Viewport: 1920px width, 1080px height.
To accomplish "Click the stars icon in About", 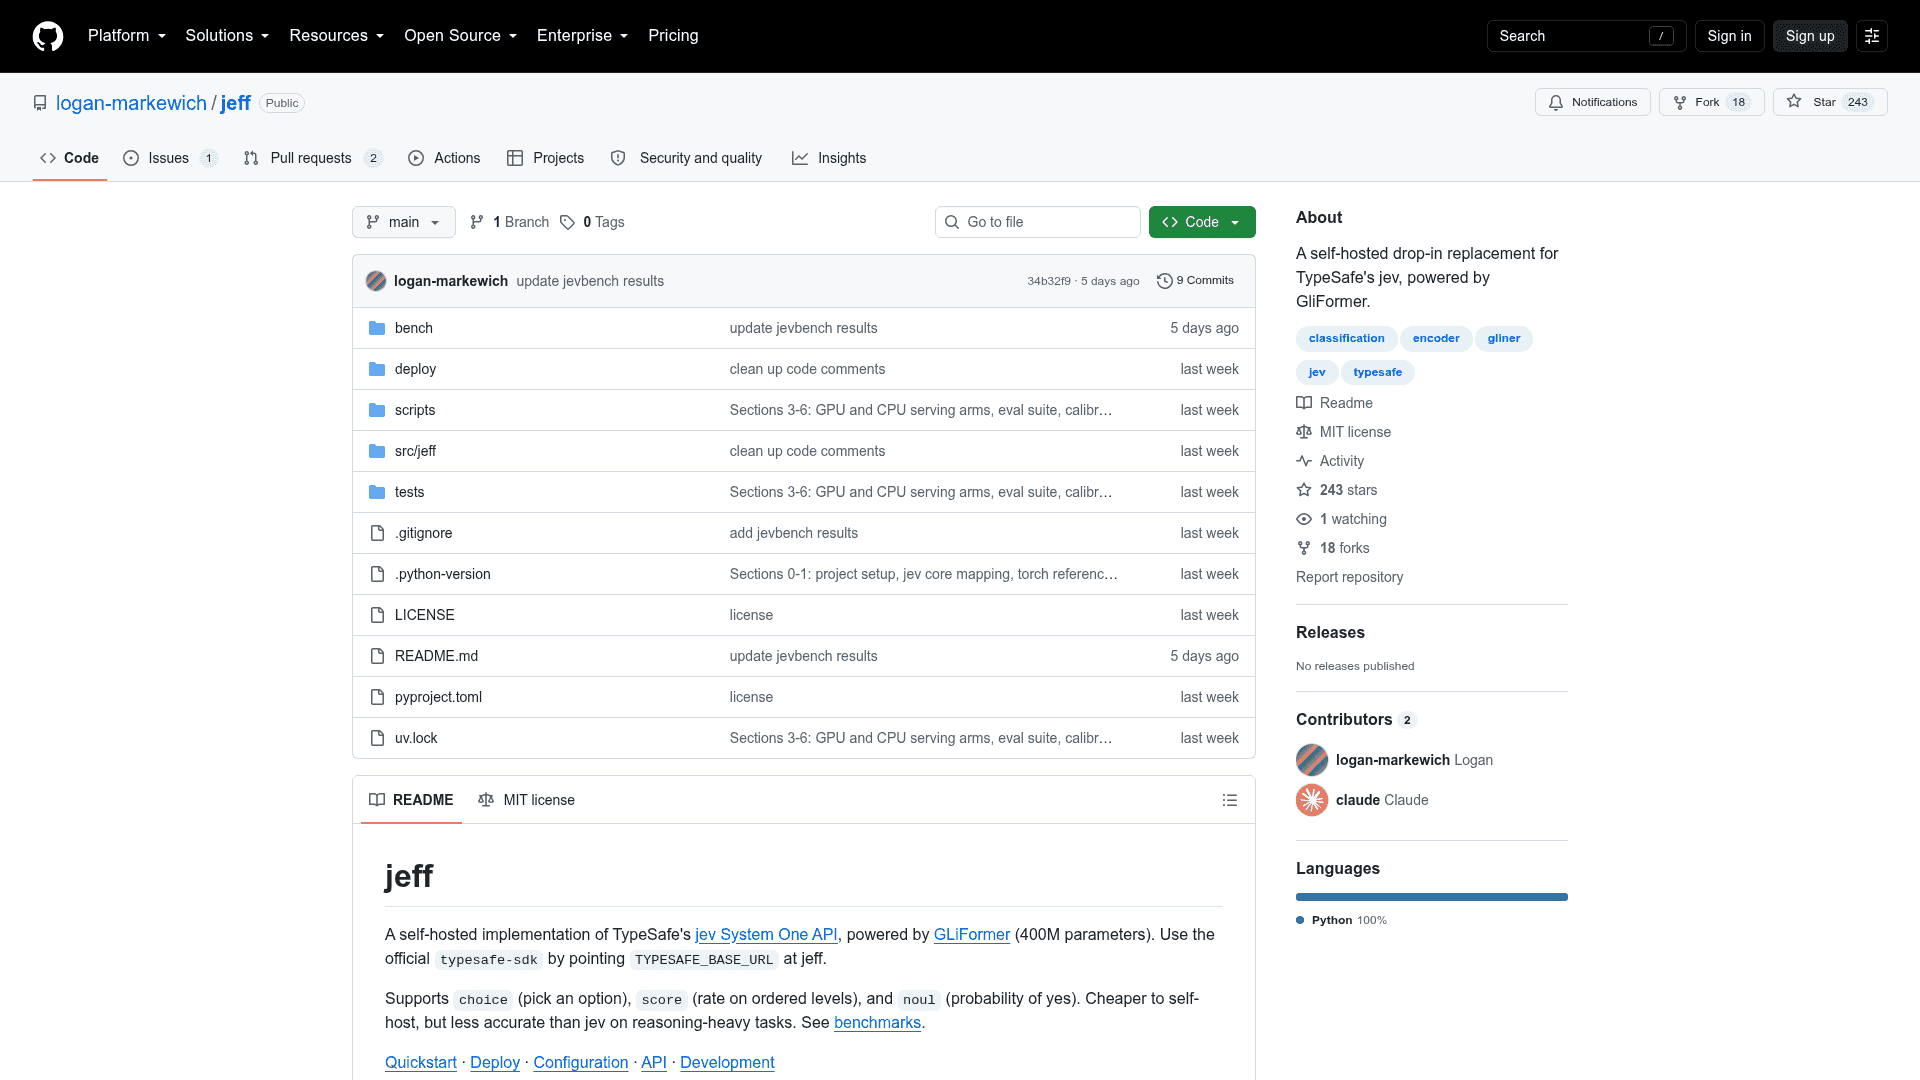I will (1304, 490).
